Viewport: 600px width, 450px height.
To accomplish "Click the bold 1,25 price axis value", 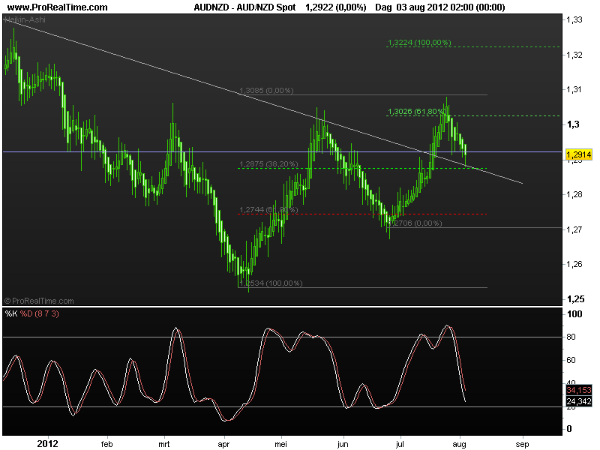I will click(575, 299).
